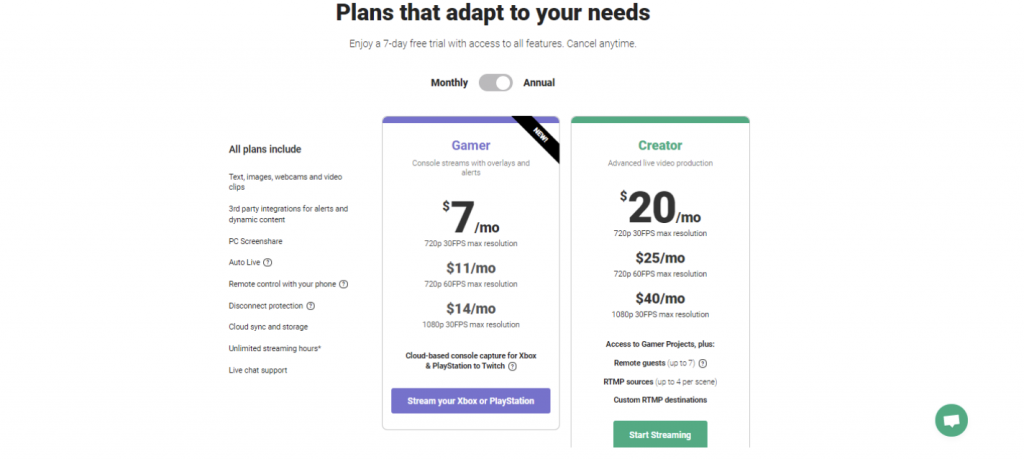Toggle the Monthly/Annual billing switch
This screenshot has width=1024, height=459.
pos(495,82)
